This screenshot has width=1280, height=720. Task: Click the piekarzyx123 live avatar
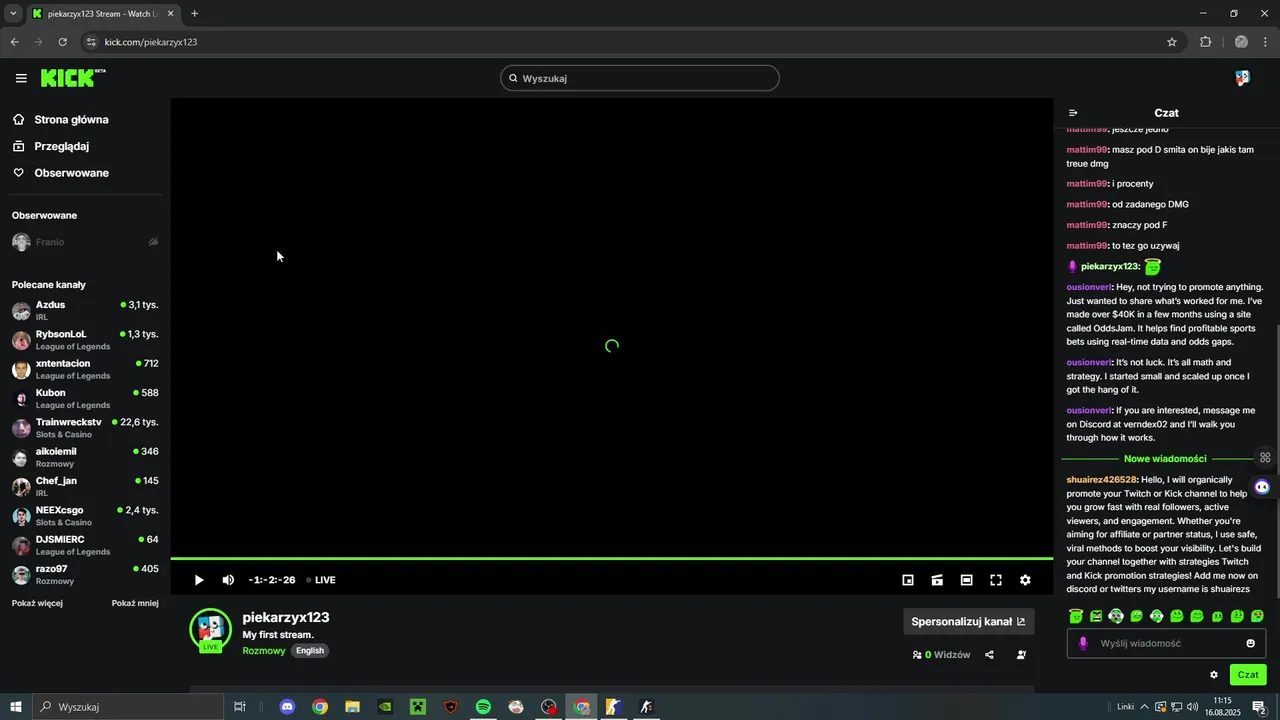tap(210, 629)
